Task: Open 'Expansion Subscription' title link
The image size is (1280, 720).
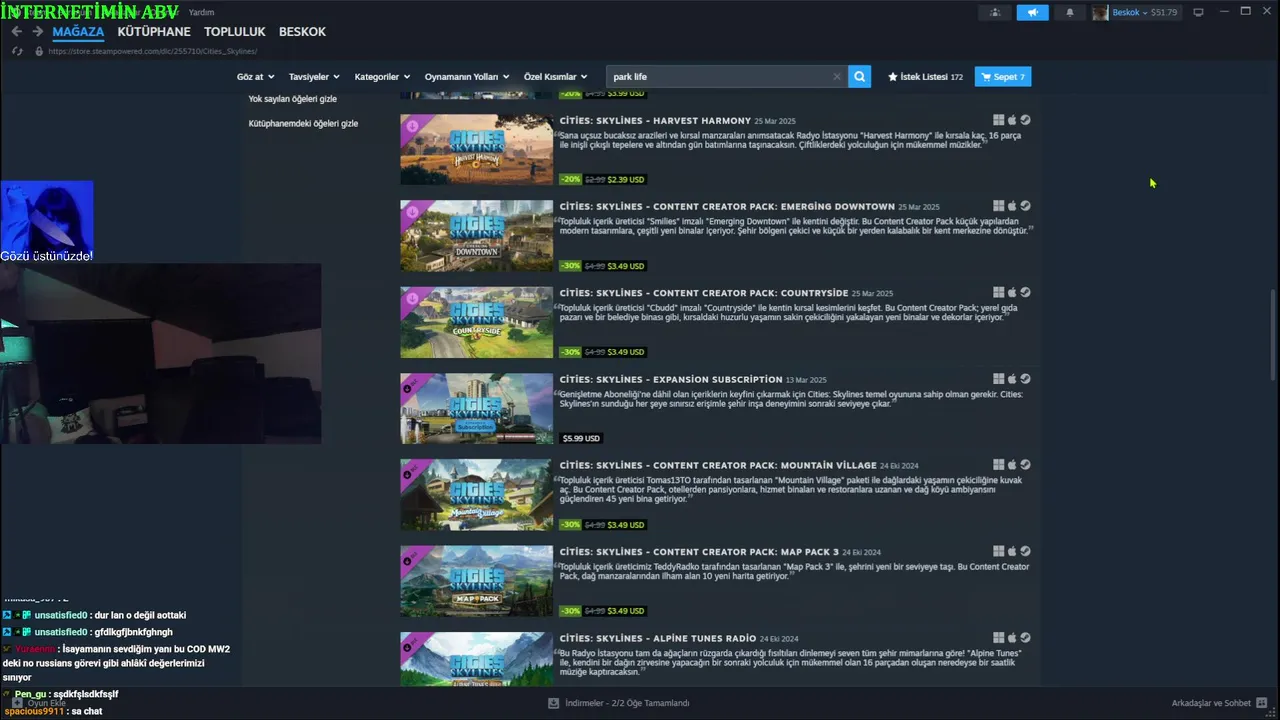Action: click(x=671, y=379)
